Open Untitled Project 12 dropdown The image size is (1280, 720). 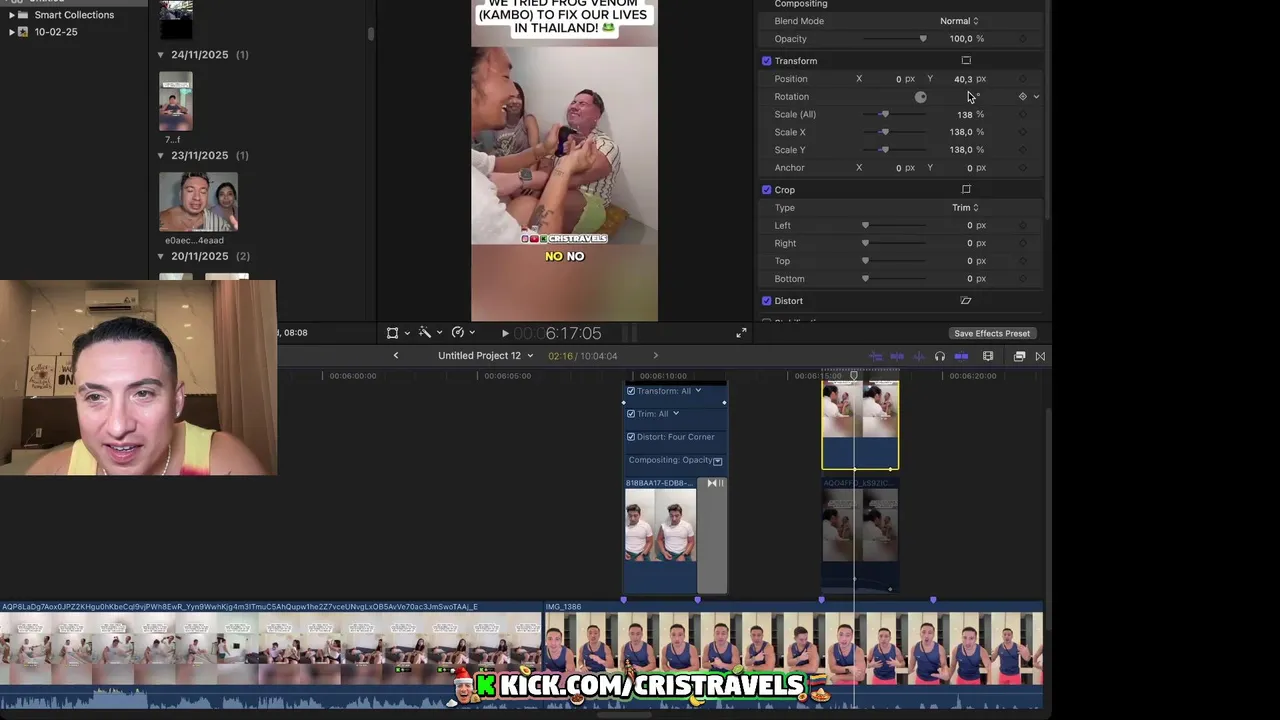point(485,356)
